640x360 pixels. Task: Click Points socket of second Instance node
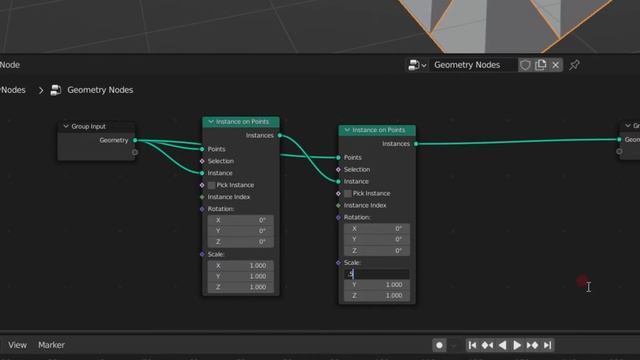coord(338,158)
